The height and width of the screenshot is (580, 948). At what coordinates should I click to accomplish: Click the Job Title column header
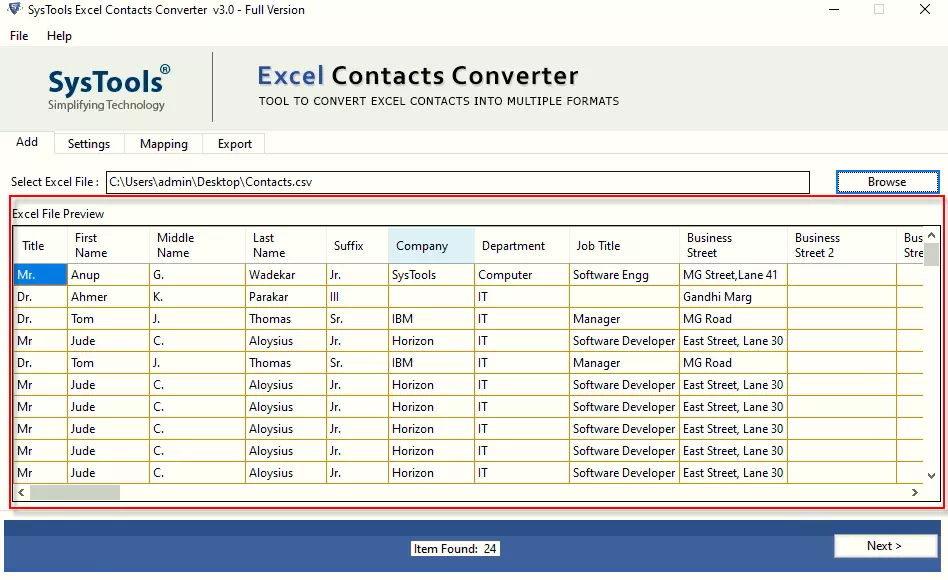coord(598,246)
